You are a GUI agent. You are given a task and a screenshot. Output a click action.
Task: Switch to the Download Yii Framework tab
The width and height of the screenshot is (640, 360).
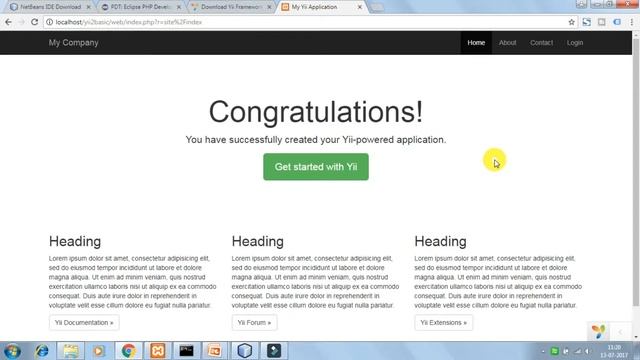[230, 7]
